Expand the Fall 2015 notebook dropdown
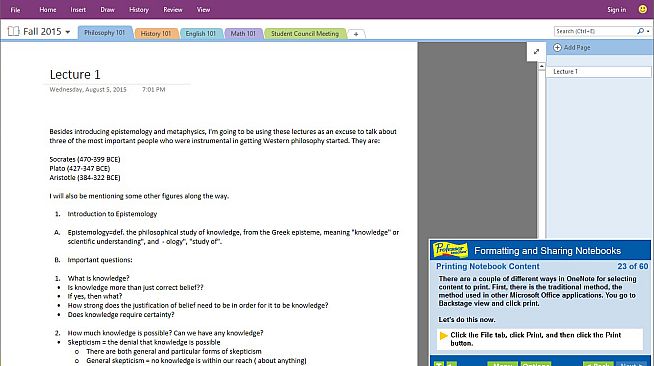Screen dimensions: 654x366 point(68,32)
